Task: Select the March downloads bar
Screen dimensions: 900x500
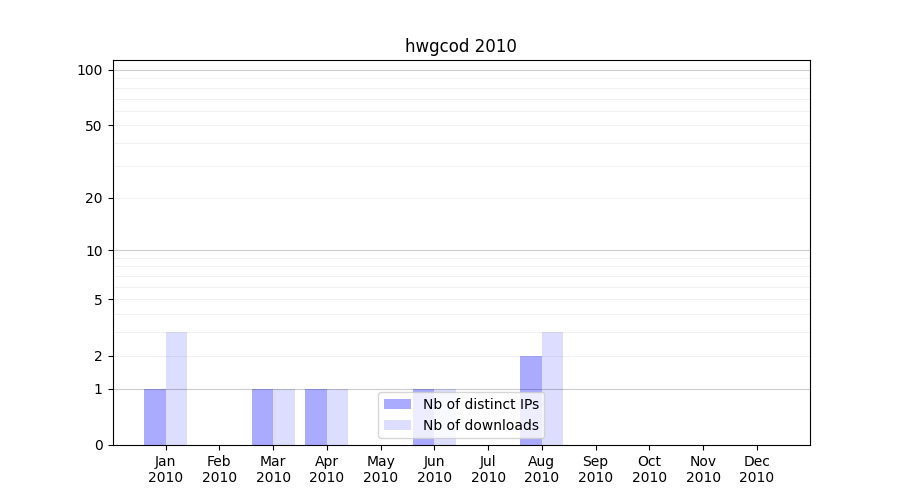Action: click(x=284, y=417)
